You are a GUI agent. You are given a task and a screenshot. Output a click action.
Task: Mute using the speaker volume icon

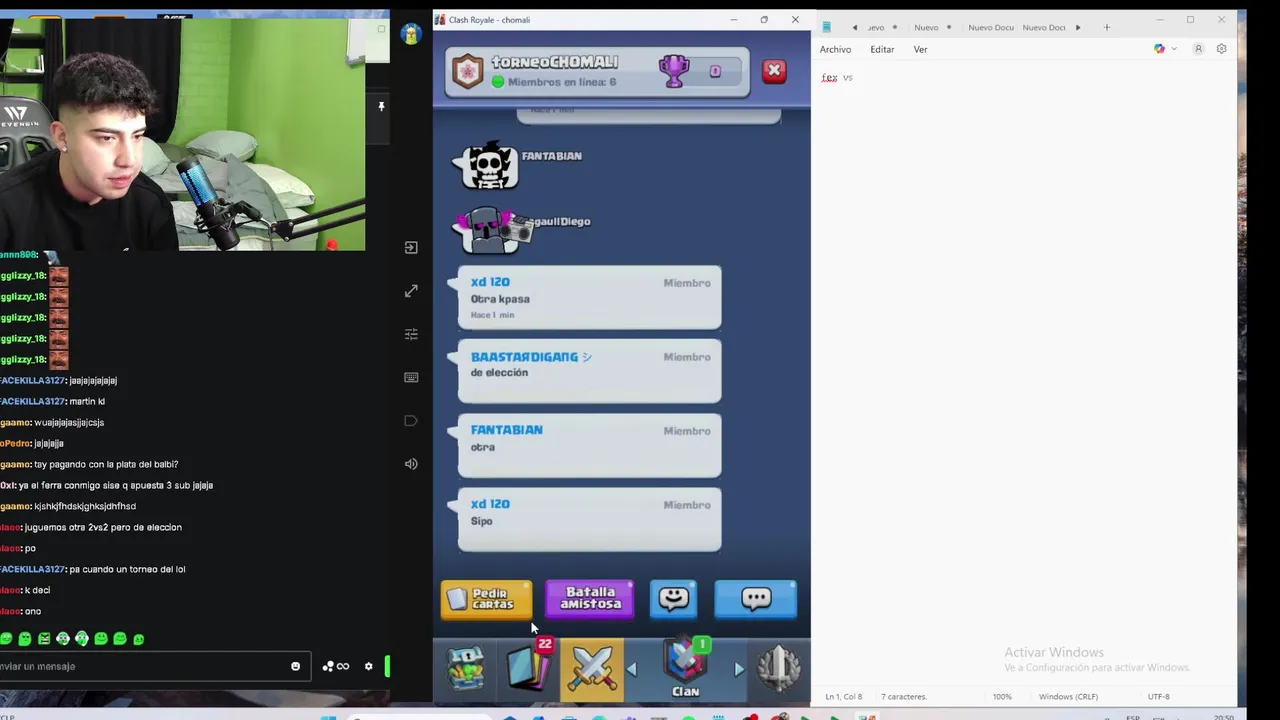411,464
